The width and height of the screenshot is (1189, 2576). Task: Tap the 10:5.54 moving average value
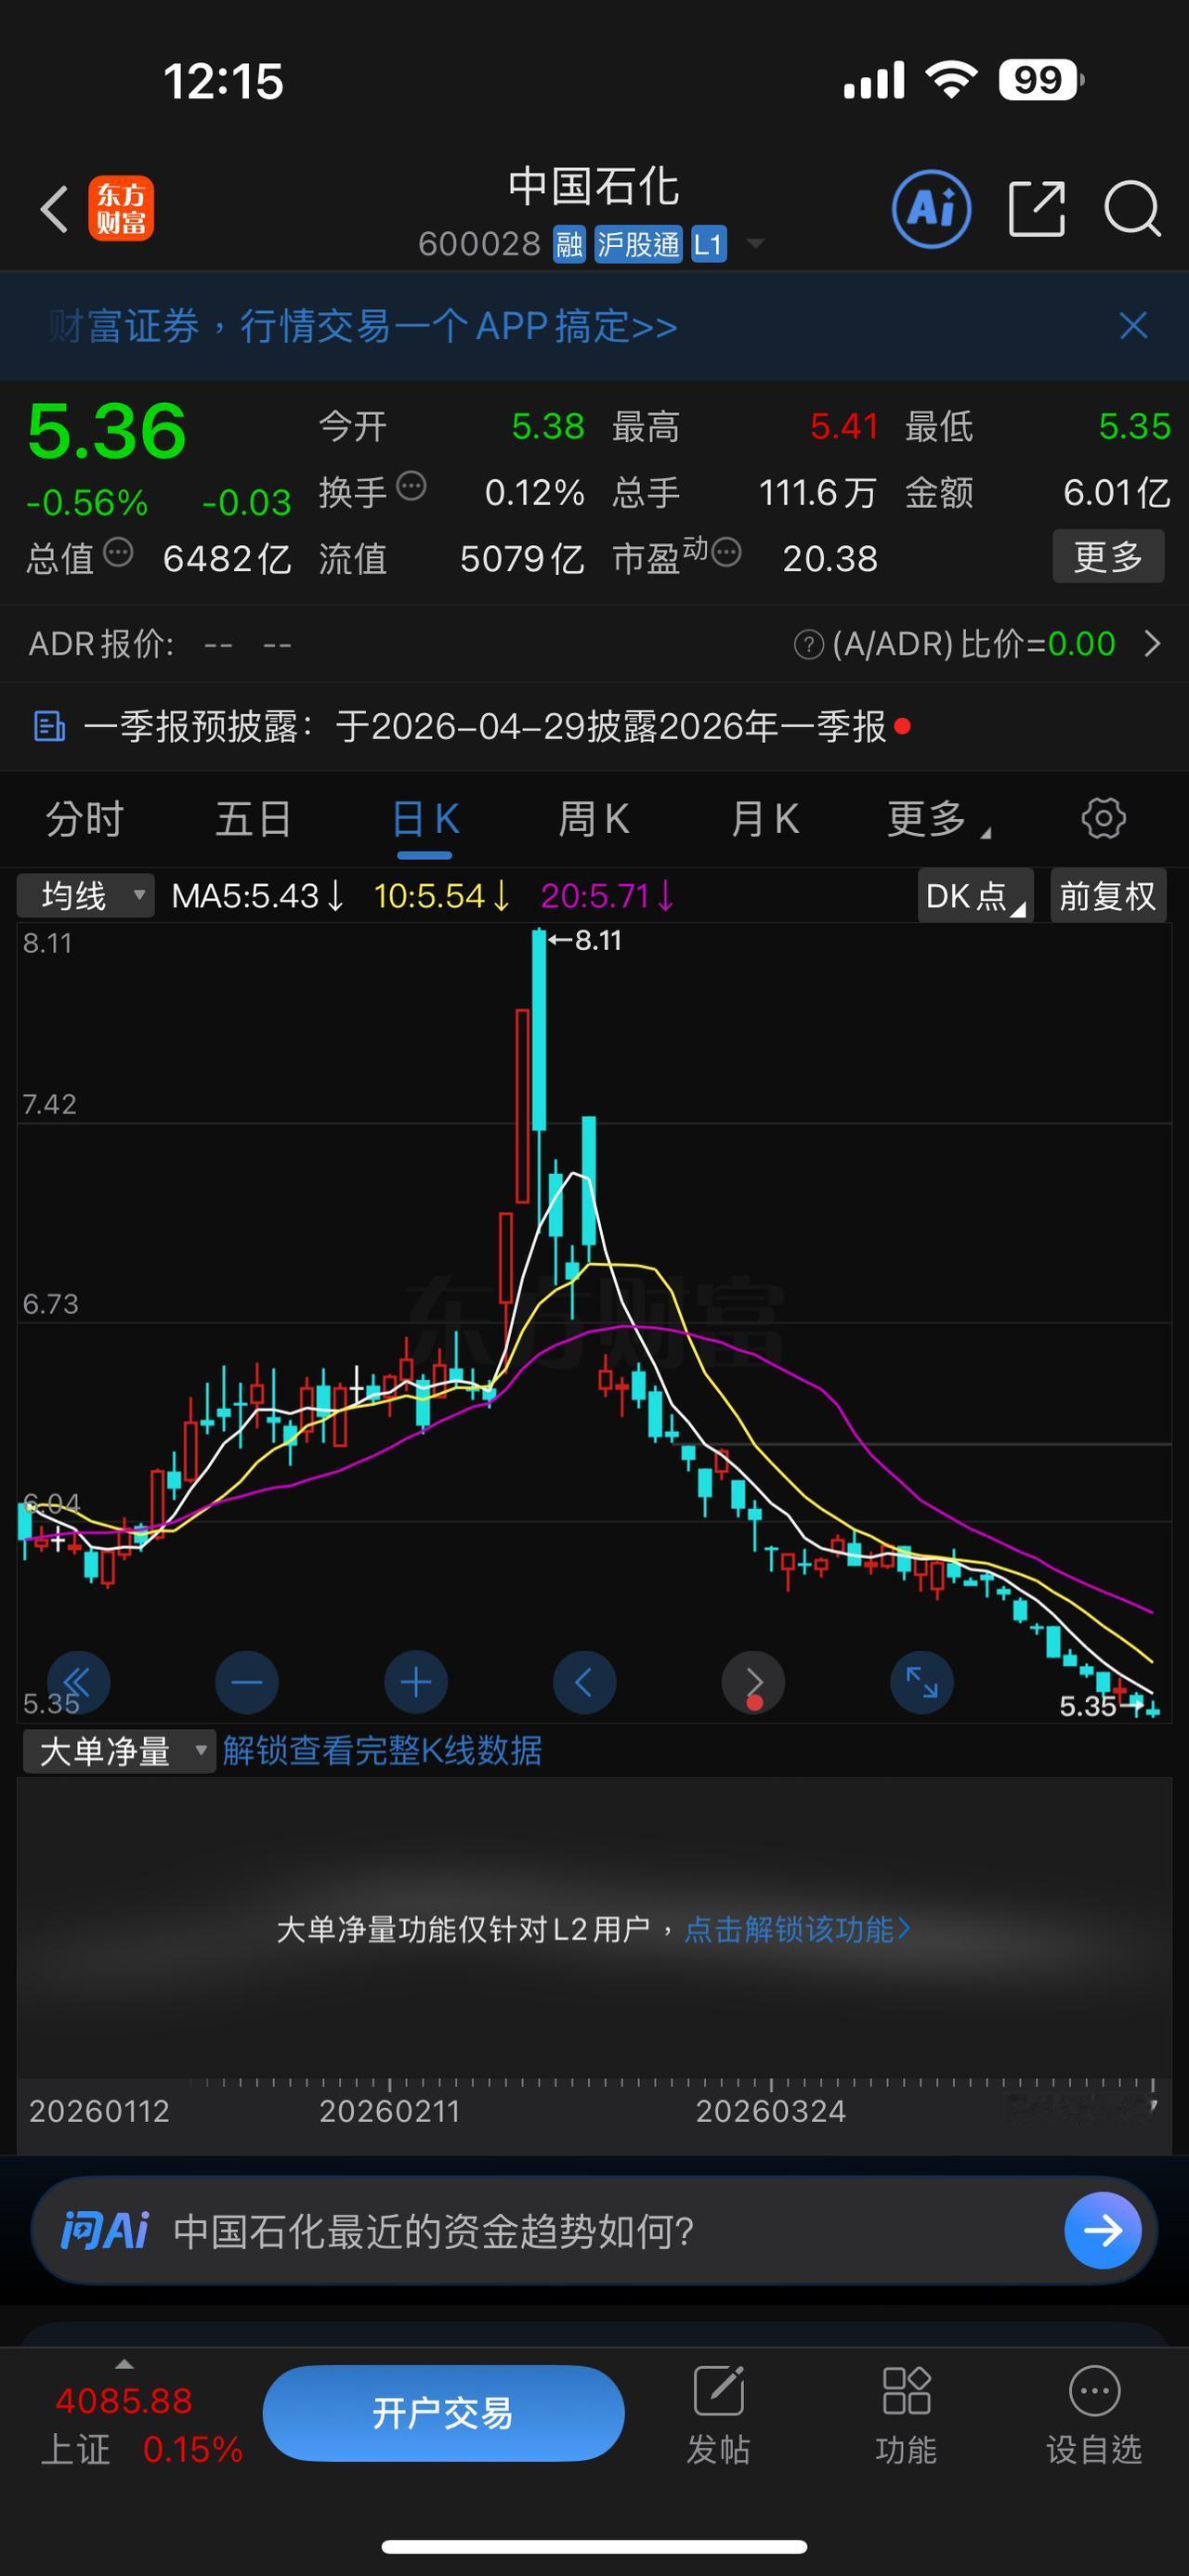point(441,895)
